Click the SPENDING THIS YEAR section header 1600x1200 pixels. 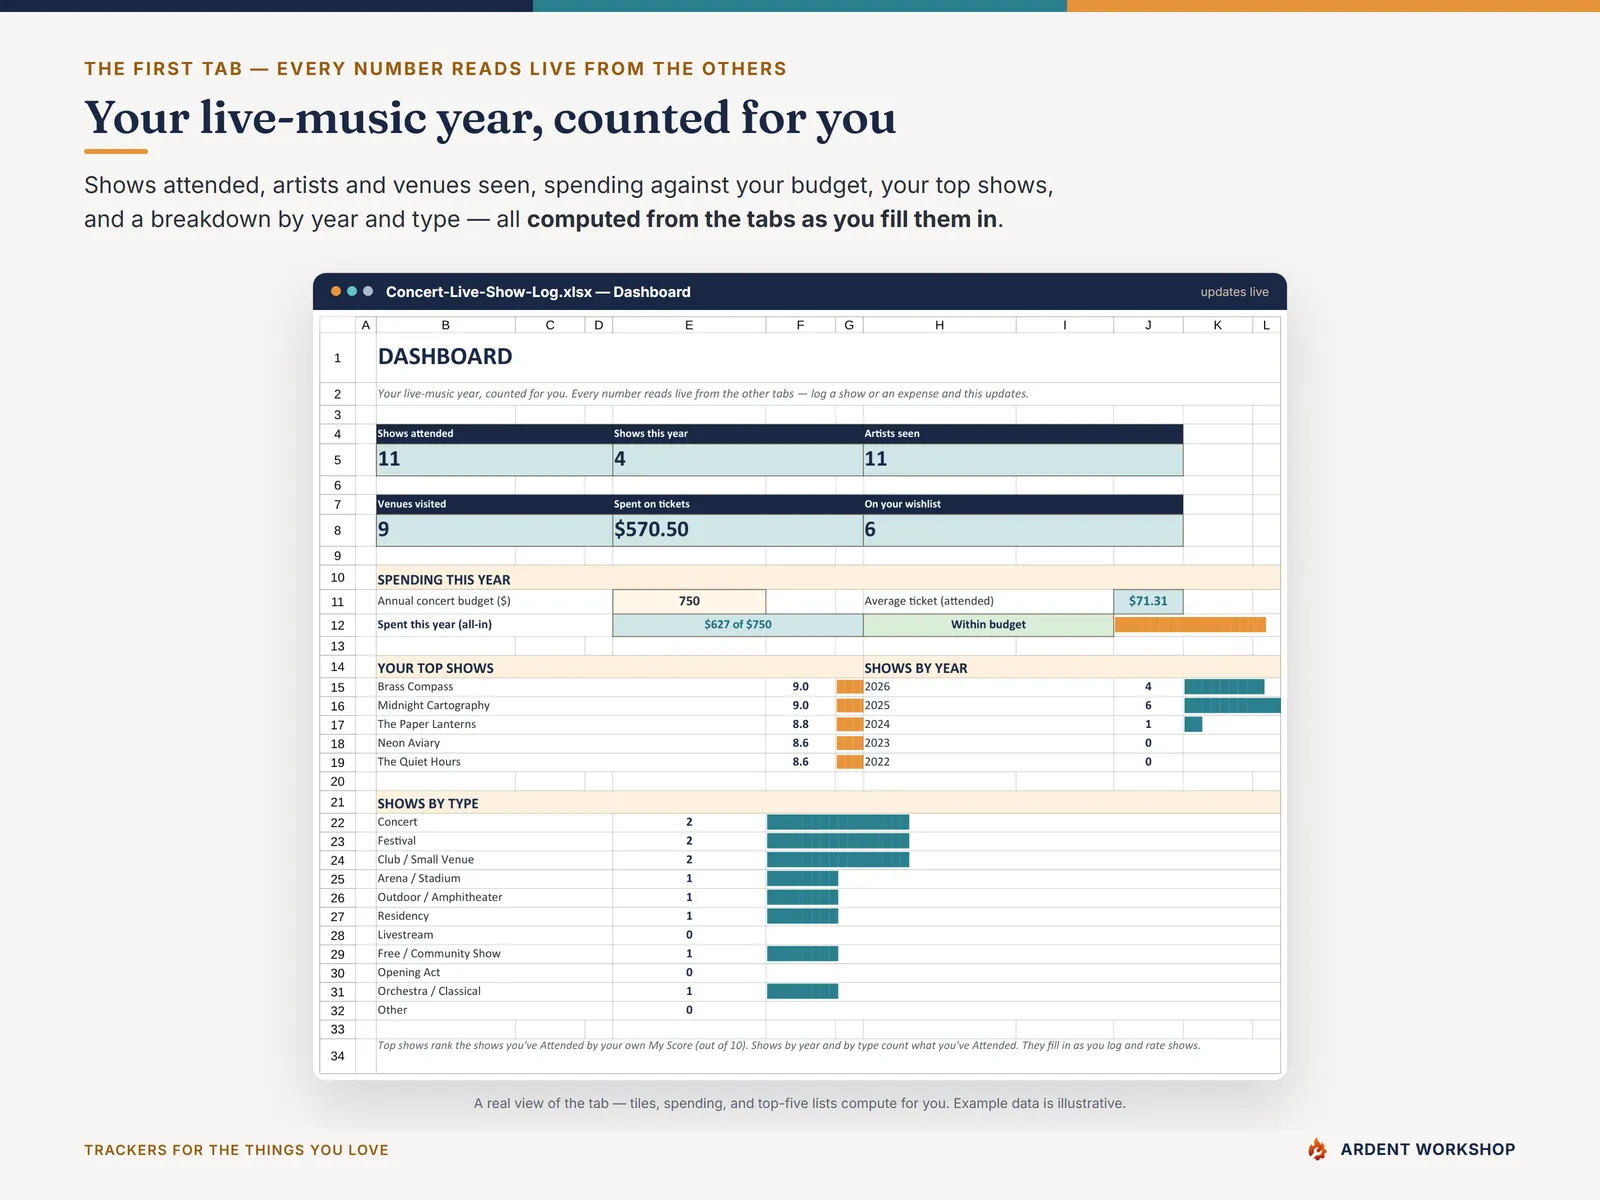coord(444,580)
